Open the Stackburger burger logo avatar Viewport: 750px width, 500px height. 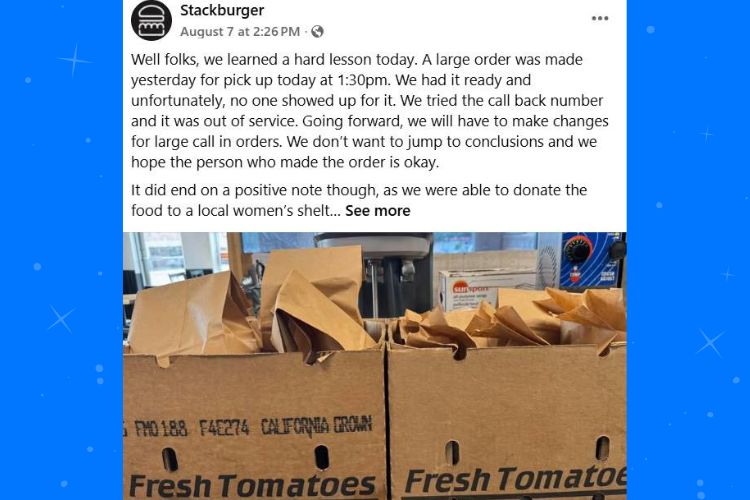tap(151, 20)
